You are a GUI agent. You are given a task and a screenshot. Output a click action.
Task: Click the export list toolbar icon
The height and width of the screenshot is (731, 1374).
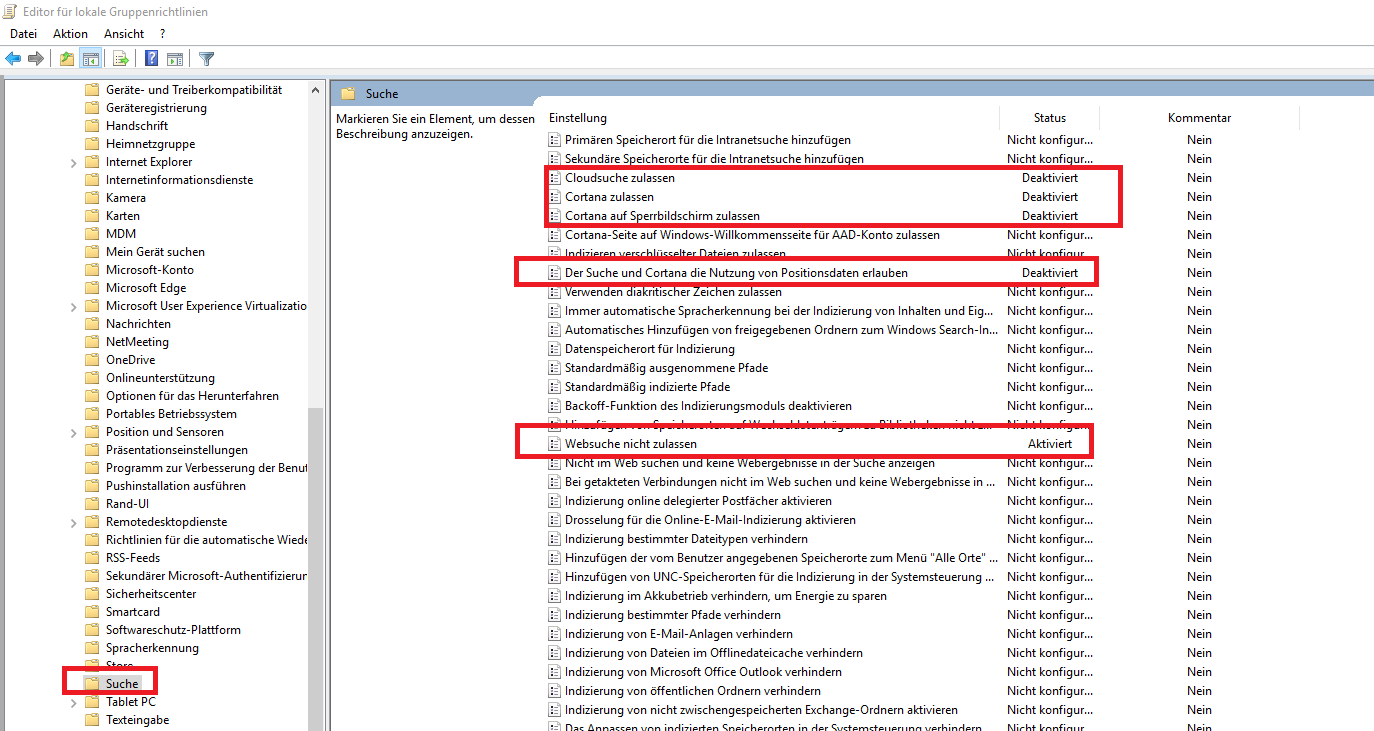(120, 58)
